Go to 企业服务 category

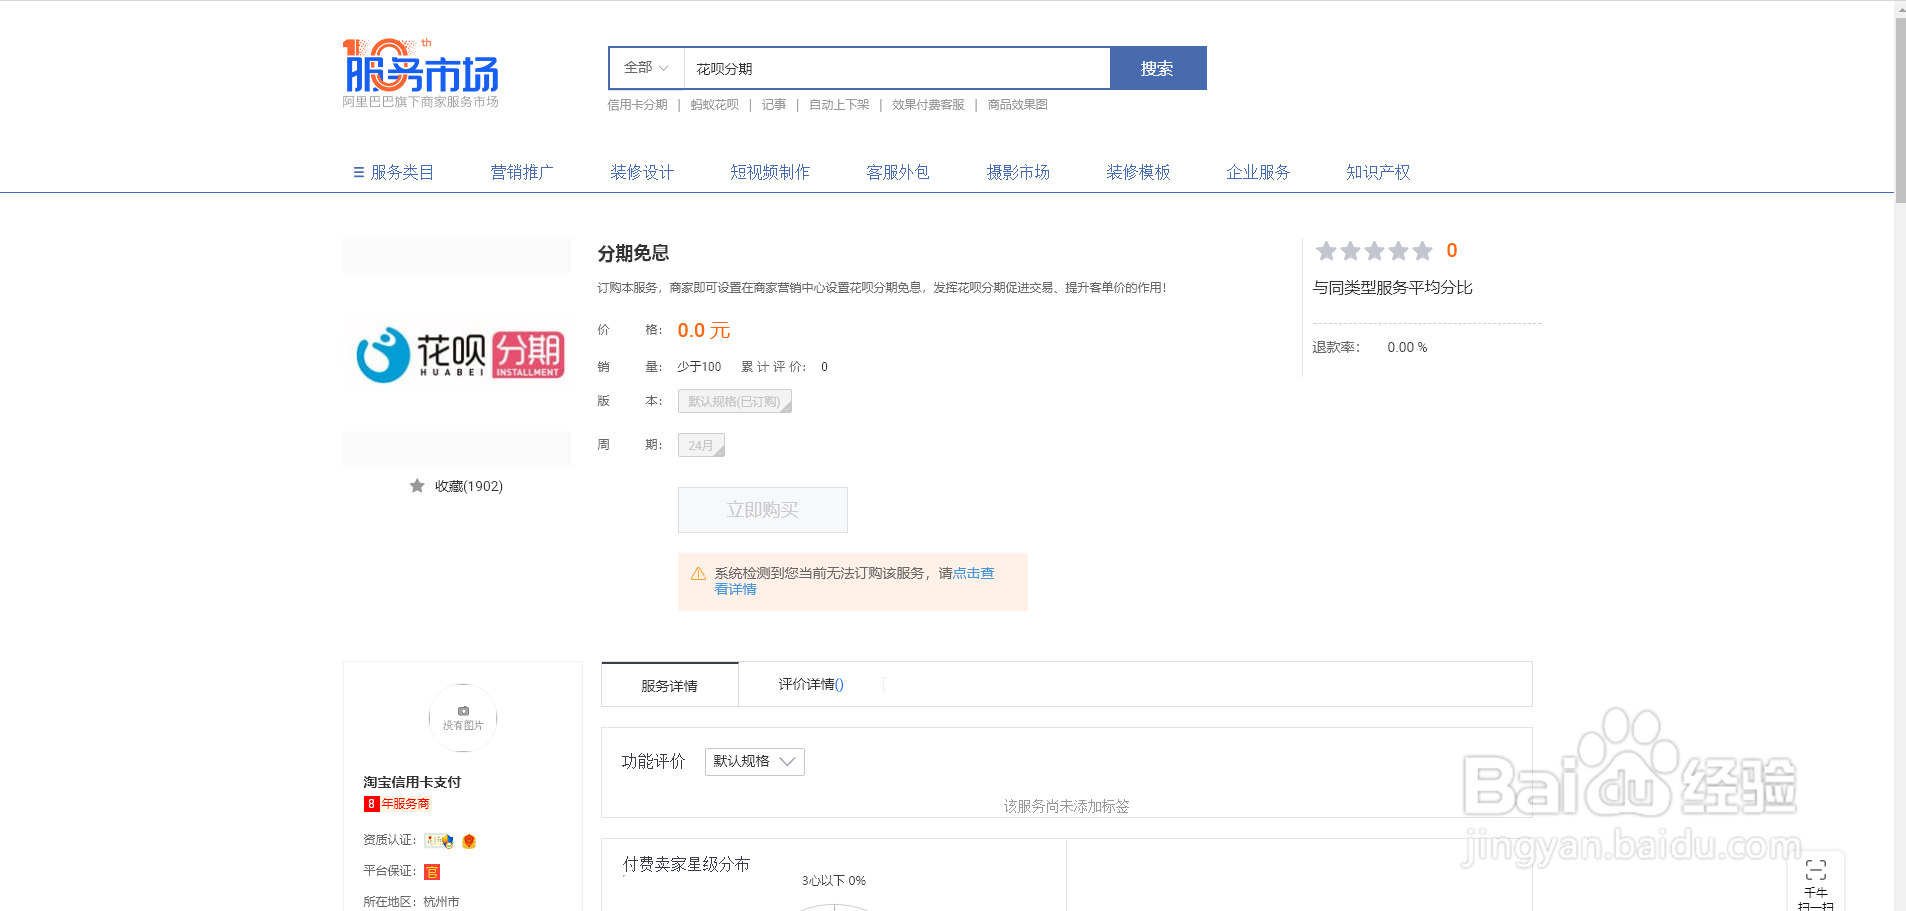point(1258,172)
